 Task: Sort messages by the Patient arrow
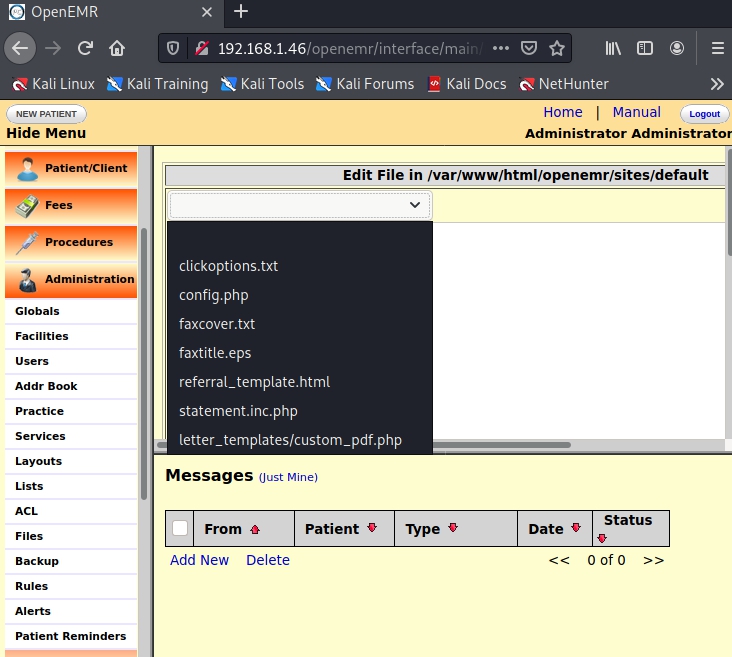[x=372, y=528]
